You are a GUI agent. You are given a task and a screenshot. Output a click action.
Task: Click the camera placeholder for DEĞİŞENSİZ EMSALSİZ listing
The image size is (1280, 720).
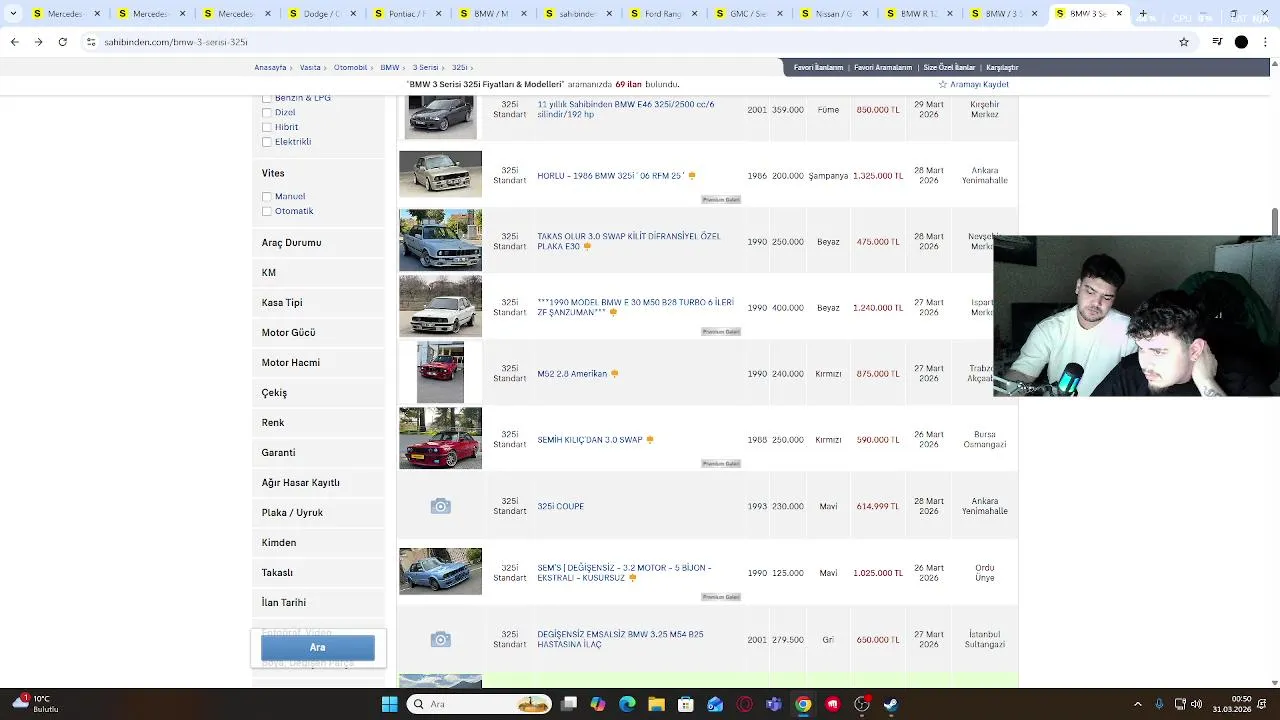(x=440, y=639)
